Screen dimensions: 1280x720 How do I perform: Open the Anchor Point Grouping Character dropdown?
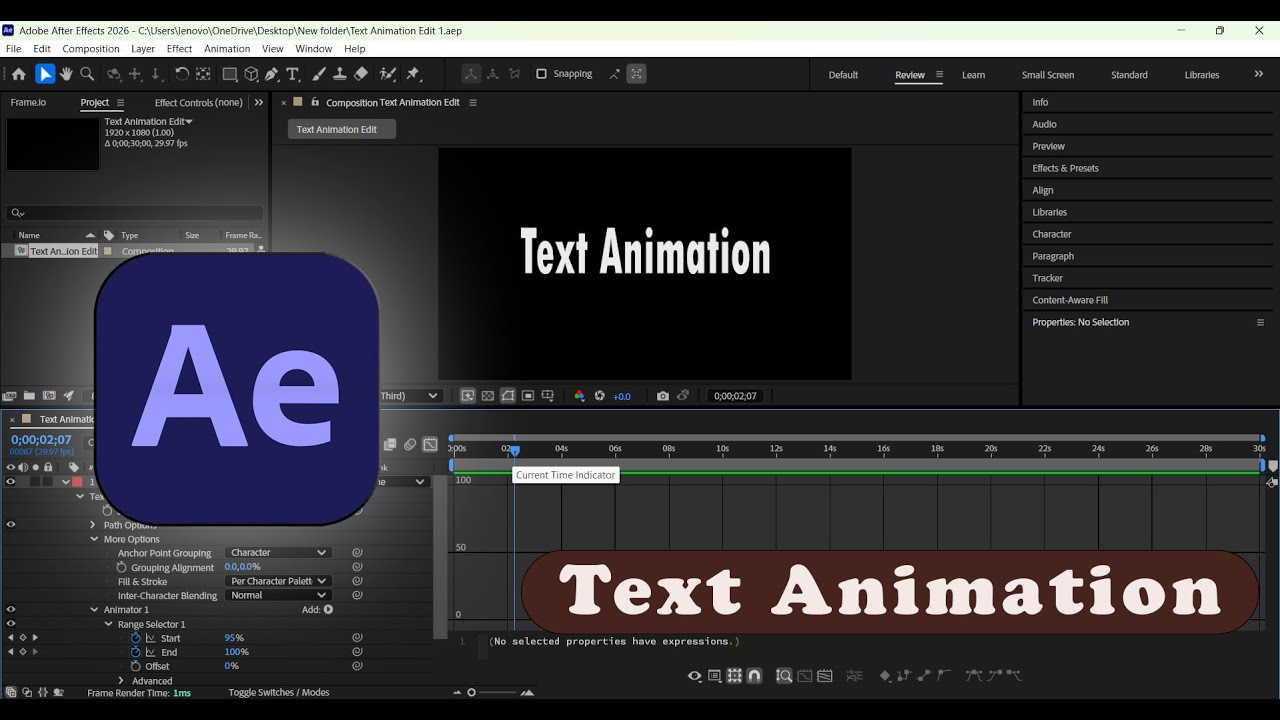click(x=278, y=553)
